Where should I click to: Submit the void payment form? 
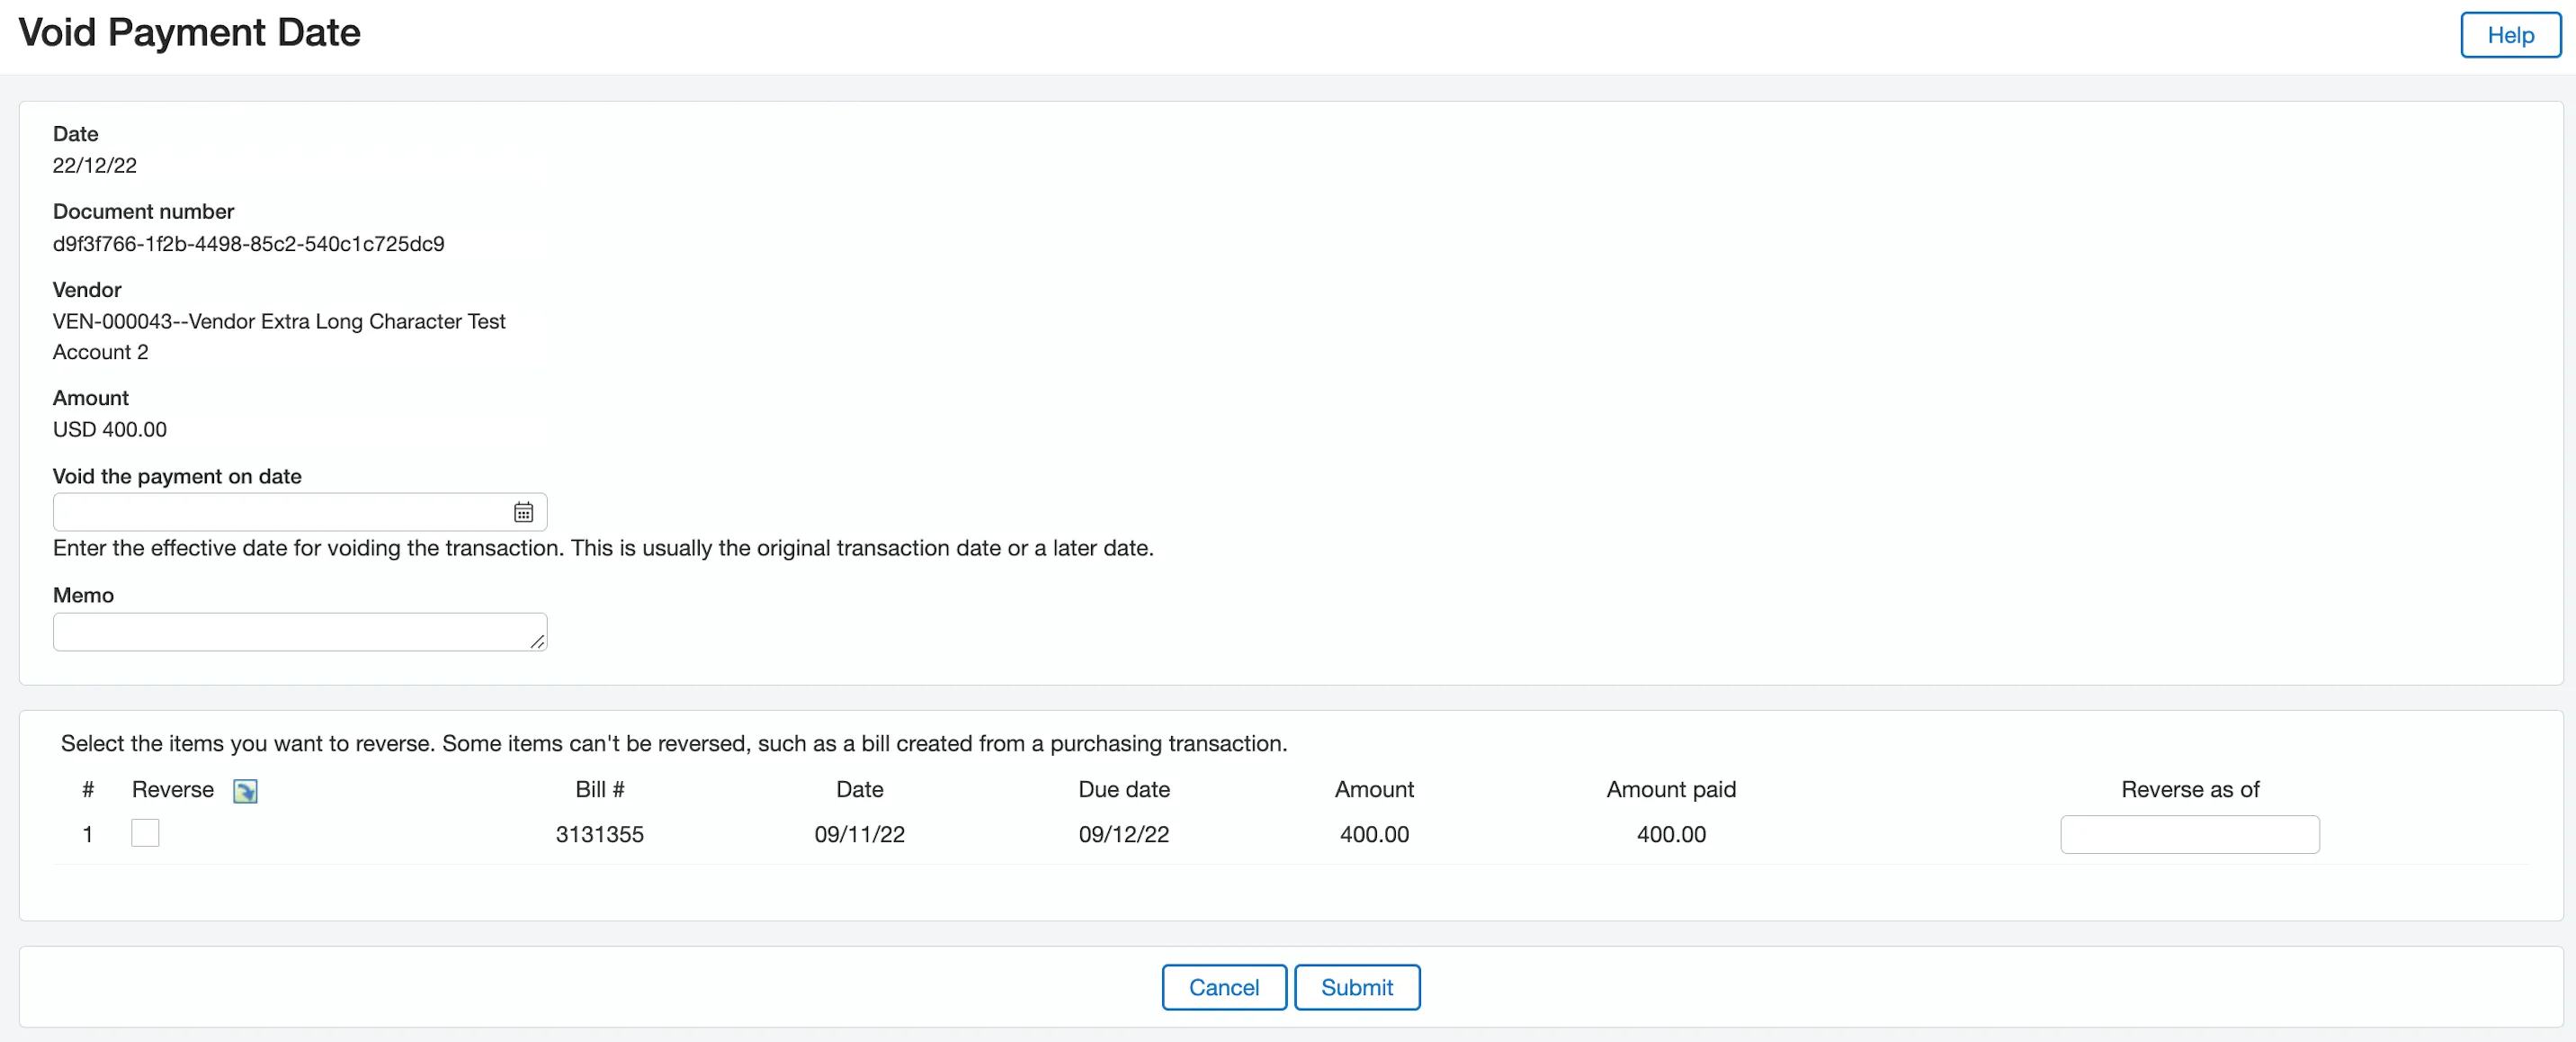point(1356,987)
